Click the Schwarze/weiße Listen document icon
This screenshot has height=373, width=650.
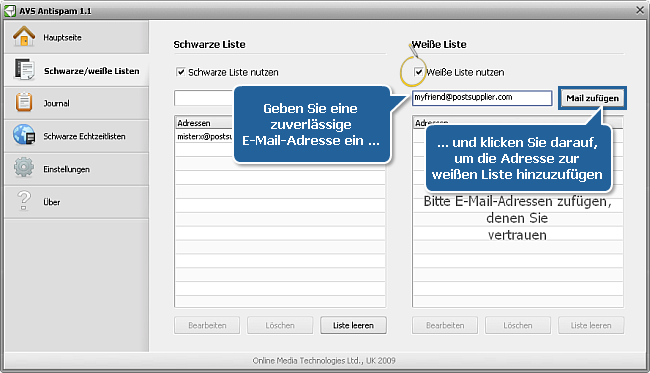tap(24, 69)
